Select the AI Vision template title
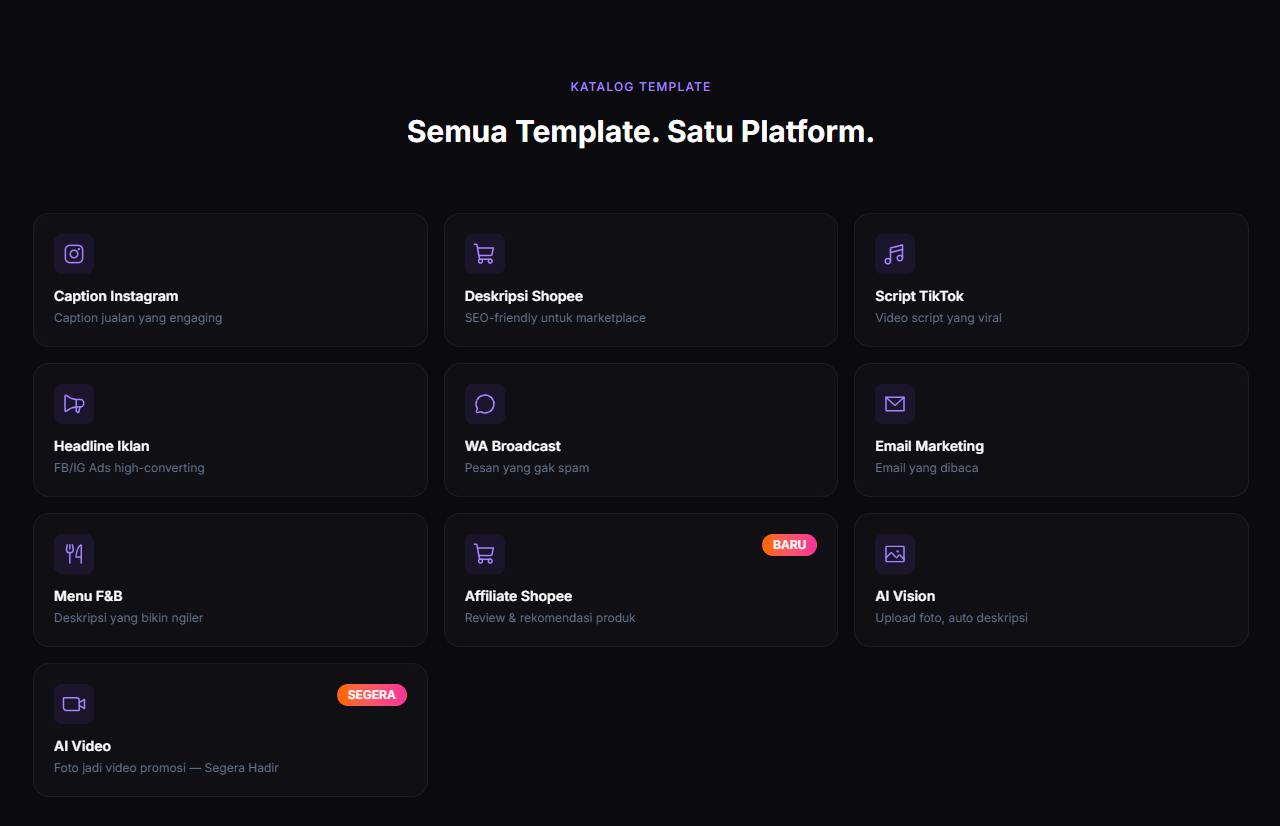The image size is (1280, 826). point(905,596)
